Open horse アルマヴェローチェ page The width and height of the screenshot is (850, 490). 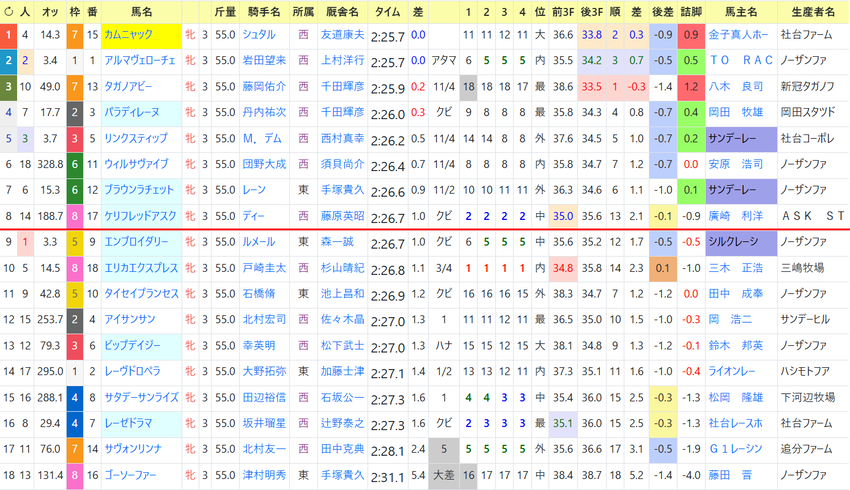(x=139, y=60)
